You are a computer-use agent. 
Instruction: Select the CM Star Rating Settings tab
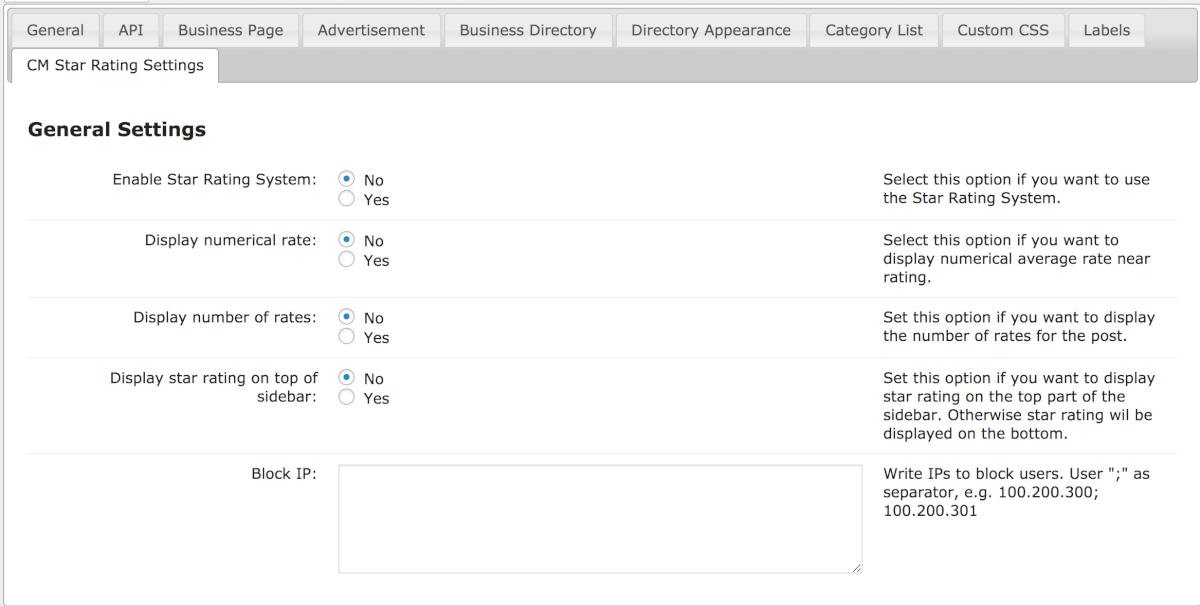pos(115,65)
